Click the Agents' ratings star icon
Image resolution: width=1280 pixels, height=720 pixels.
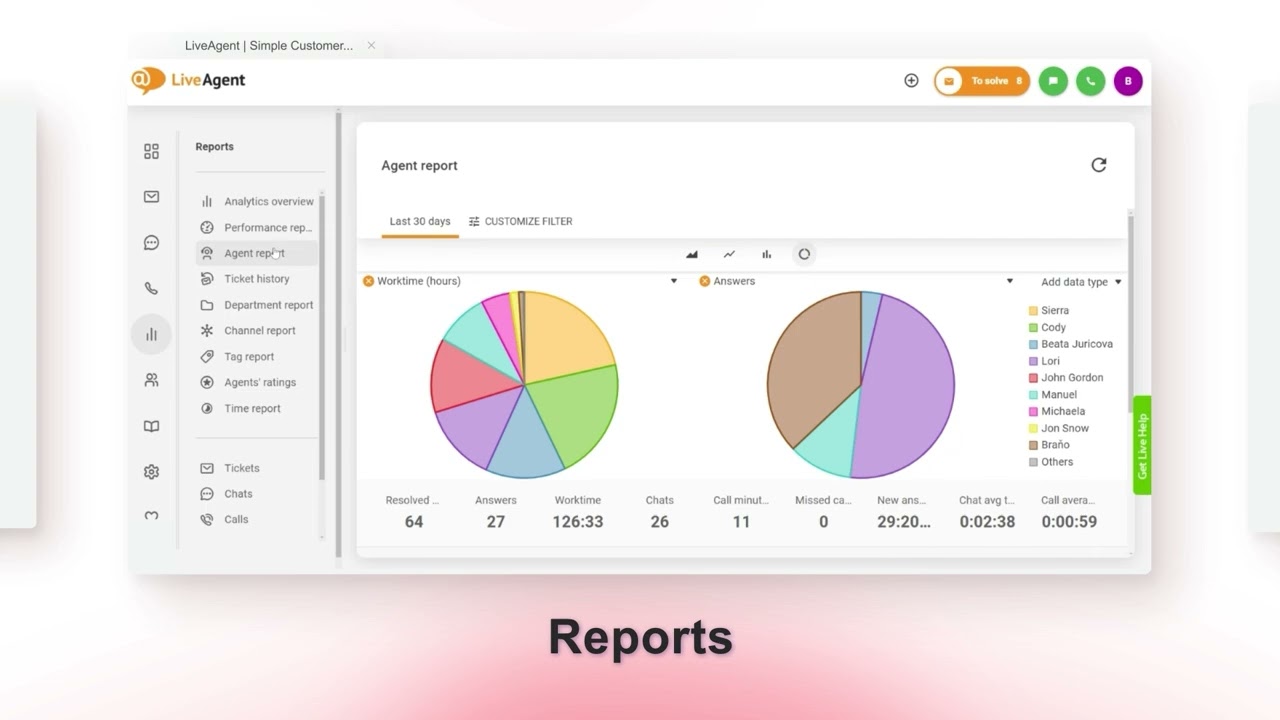[207, 382]
